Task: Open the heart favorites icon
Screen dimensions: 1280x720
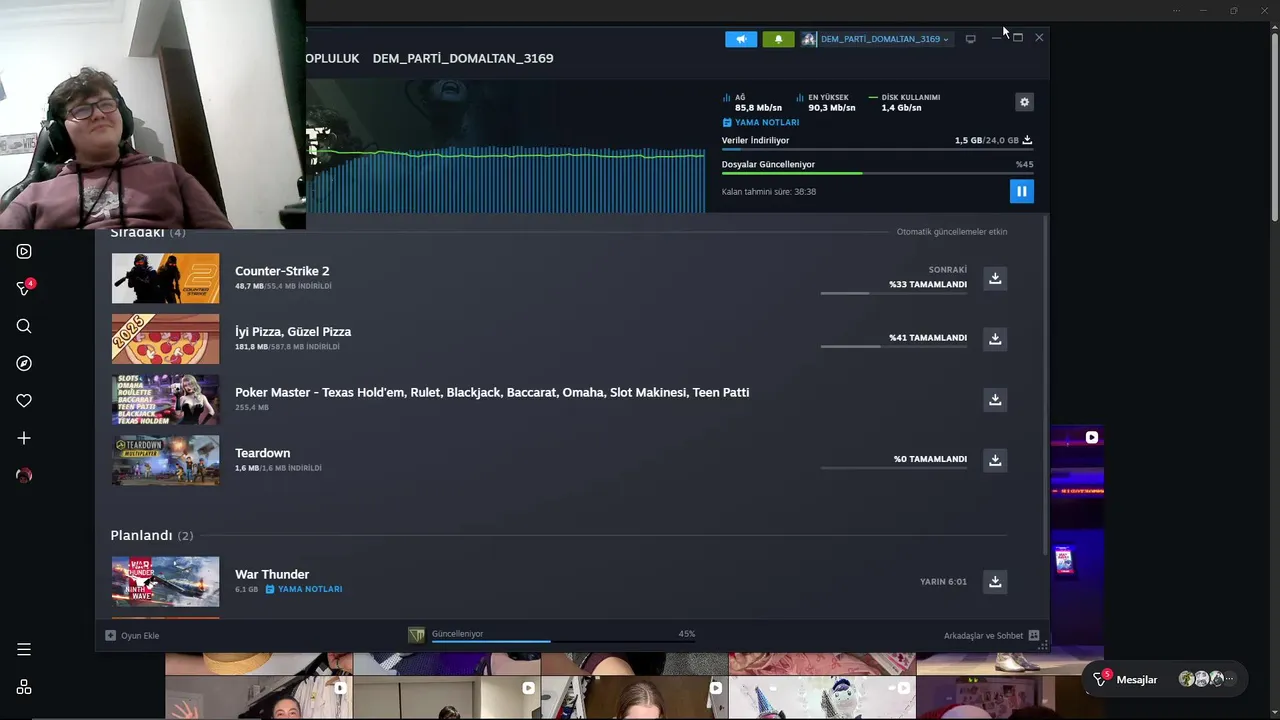Action: 24,401
